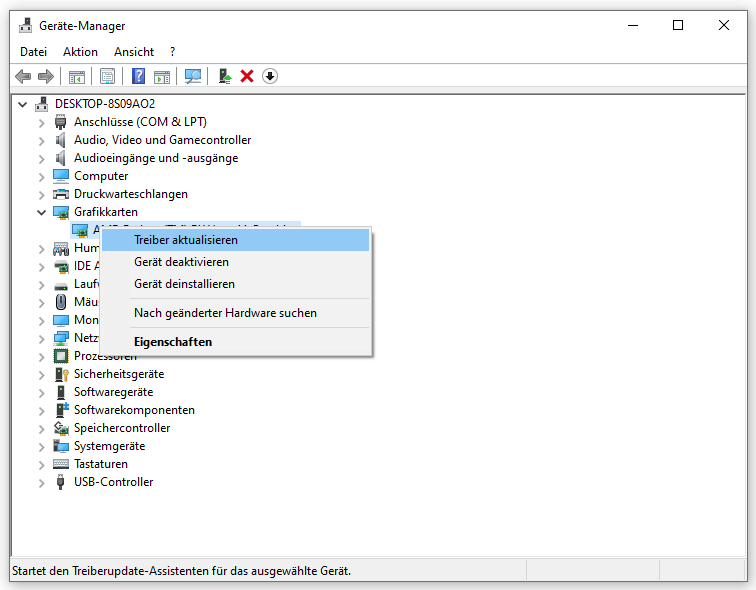Viewport: 756px width, 590px height.
Task: Click the Audio, Video und Gamecontroller speaker icon
Action: click(60, 140)
